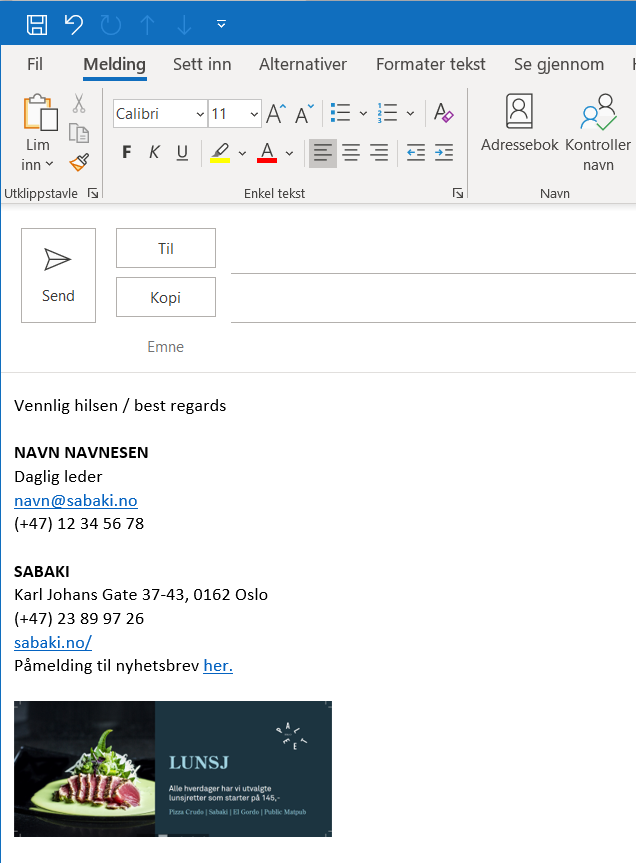Click the 'NAVN NAVNESEN' name text
Image resolution: width=636 pixels, height=863 pixels.
(81, 452)
